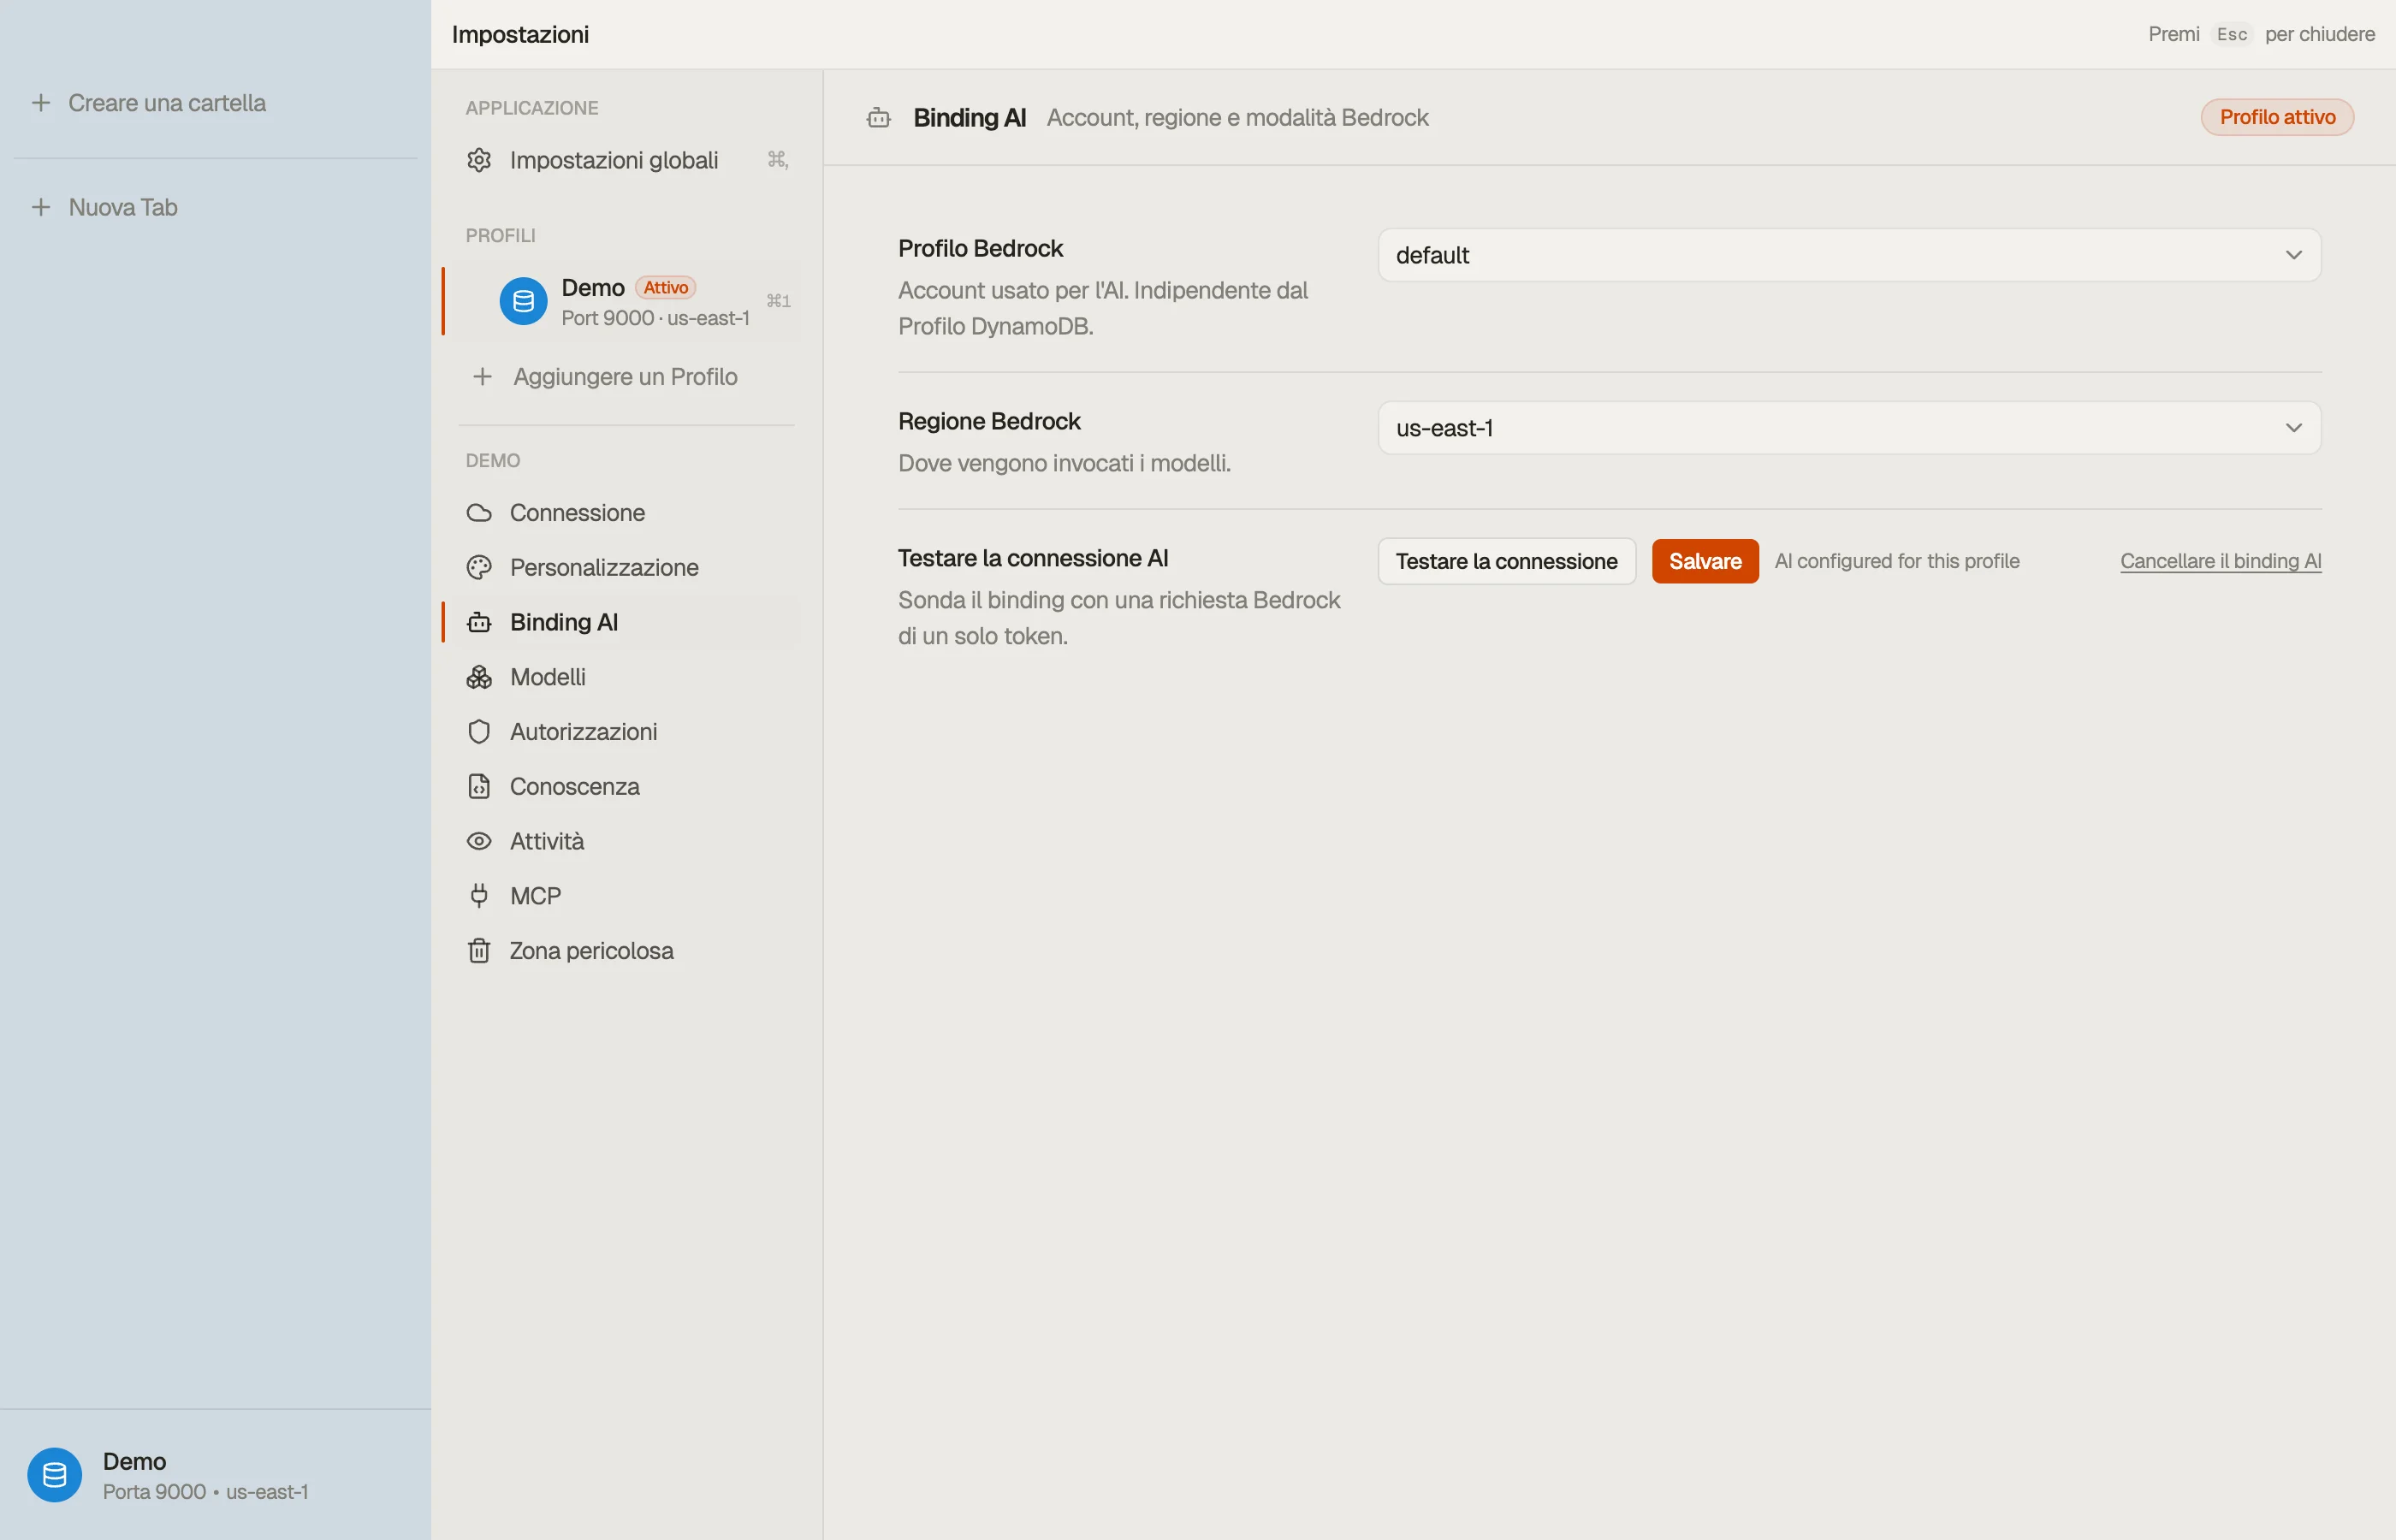Image resolution: width=2396 pixels, height=1540 pixels.
Task: Click the shield icon next to Autorizzazioni
Action: pos(479,732)
